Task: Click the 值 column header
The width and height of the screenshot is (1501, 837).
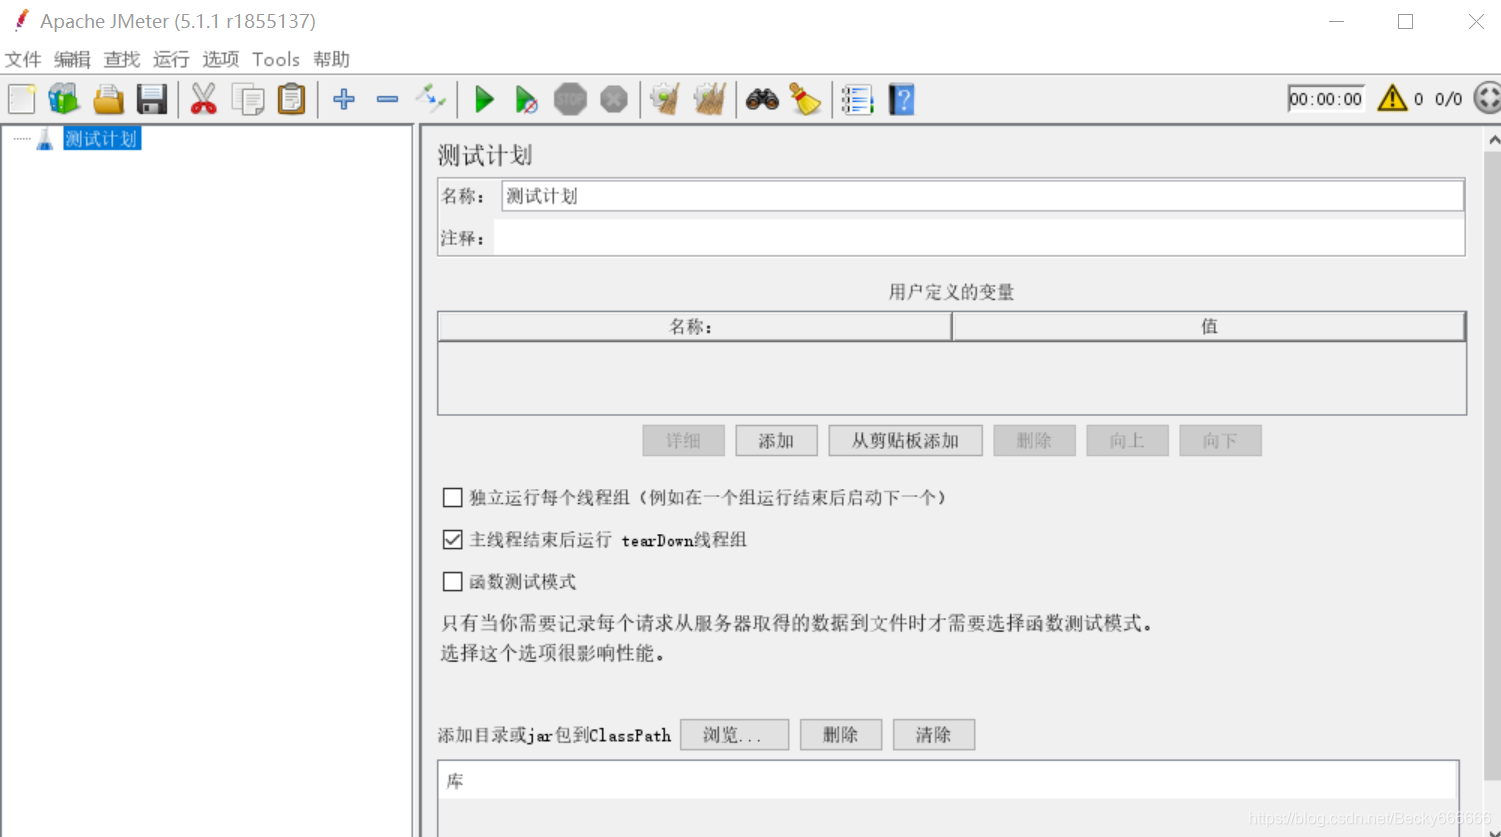Action: pos(1209,326)
